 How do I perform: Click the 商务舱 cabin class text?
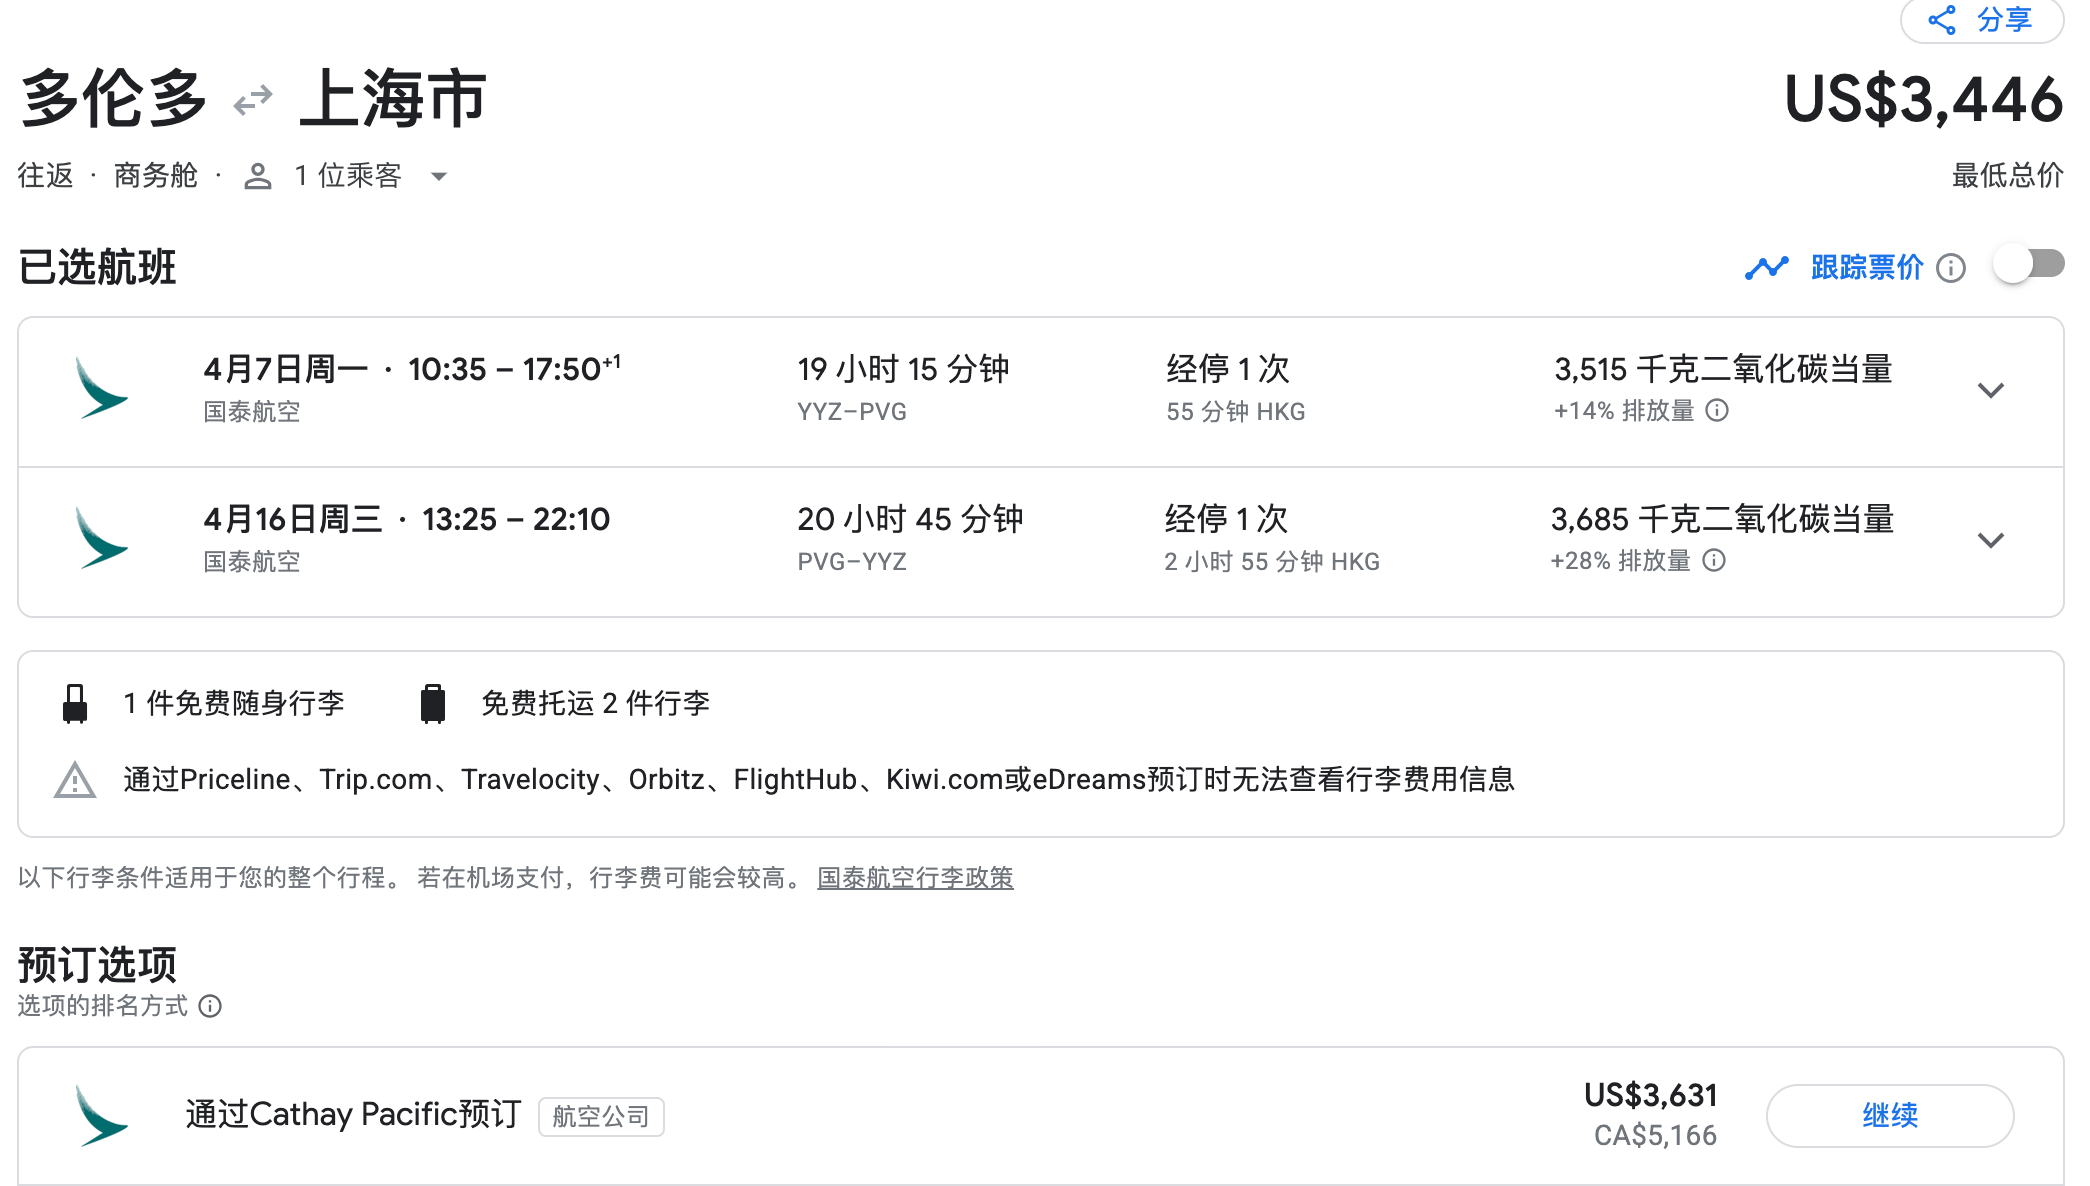click(156, 176)
